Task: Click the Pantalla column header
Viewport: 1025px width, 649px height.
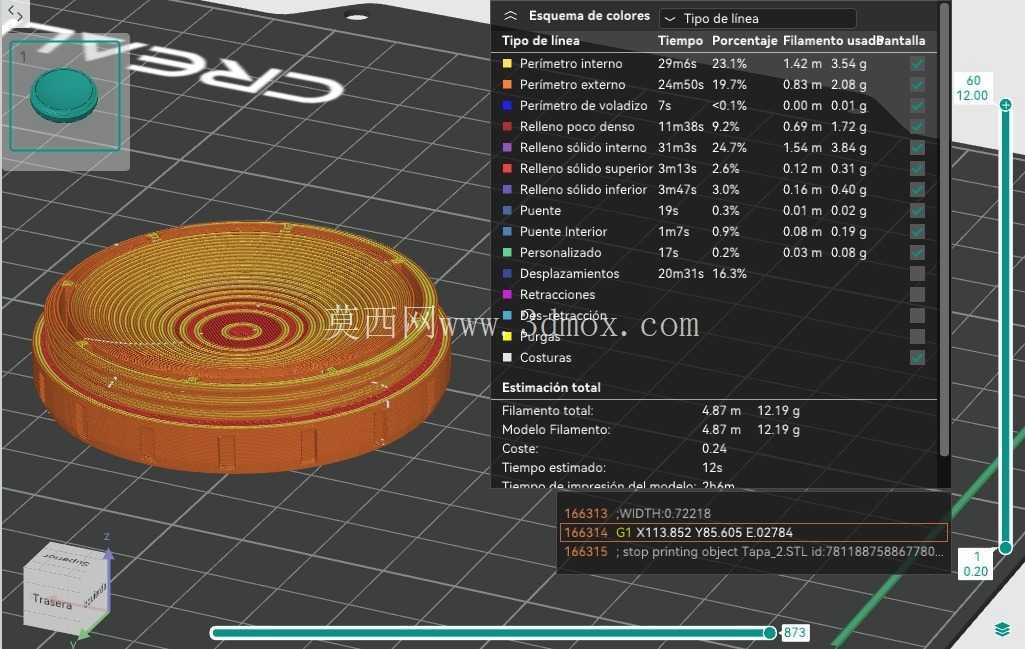Action: pyautogui.click(x=902, y=41)
